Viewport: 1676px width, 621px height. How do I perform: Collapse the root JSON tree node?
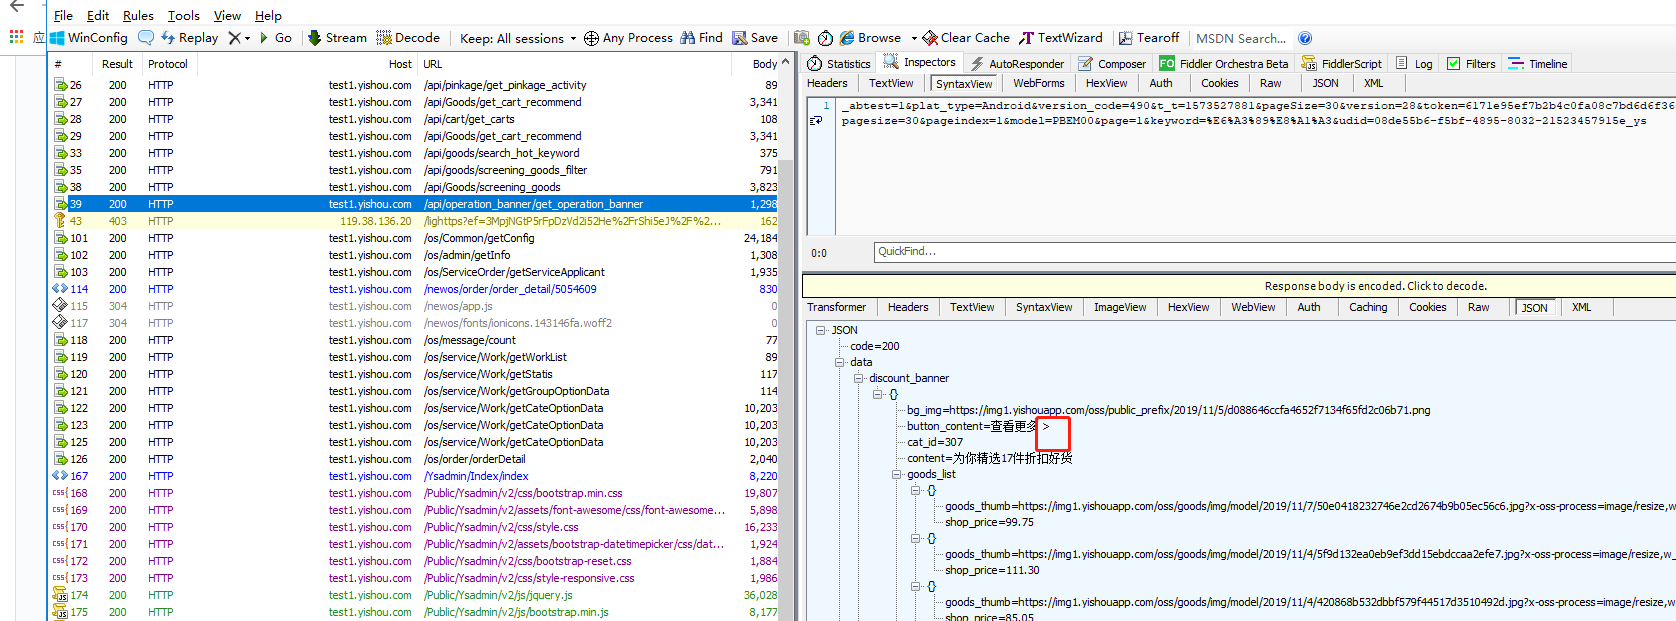(x=820, y=330)
